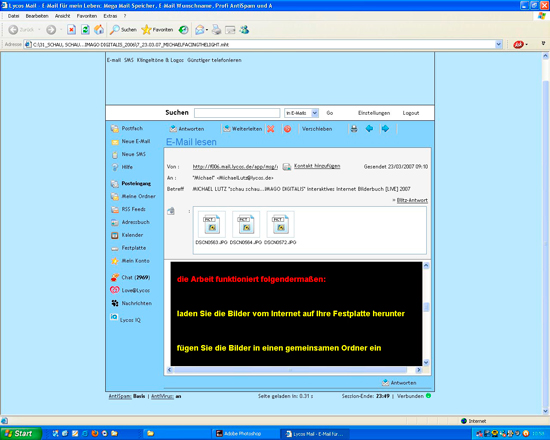Click the message body horizontal scrollbar

click(x=293, y=370)
